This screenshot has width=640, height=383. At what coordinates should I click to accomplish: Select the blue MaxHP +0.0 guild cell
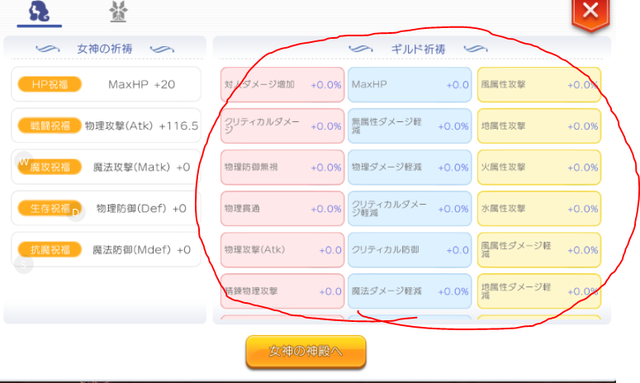[410, 85]
